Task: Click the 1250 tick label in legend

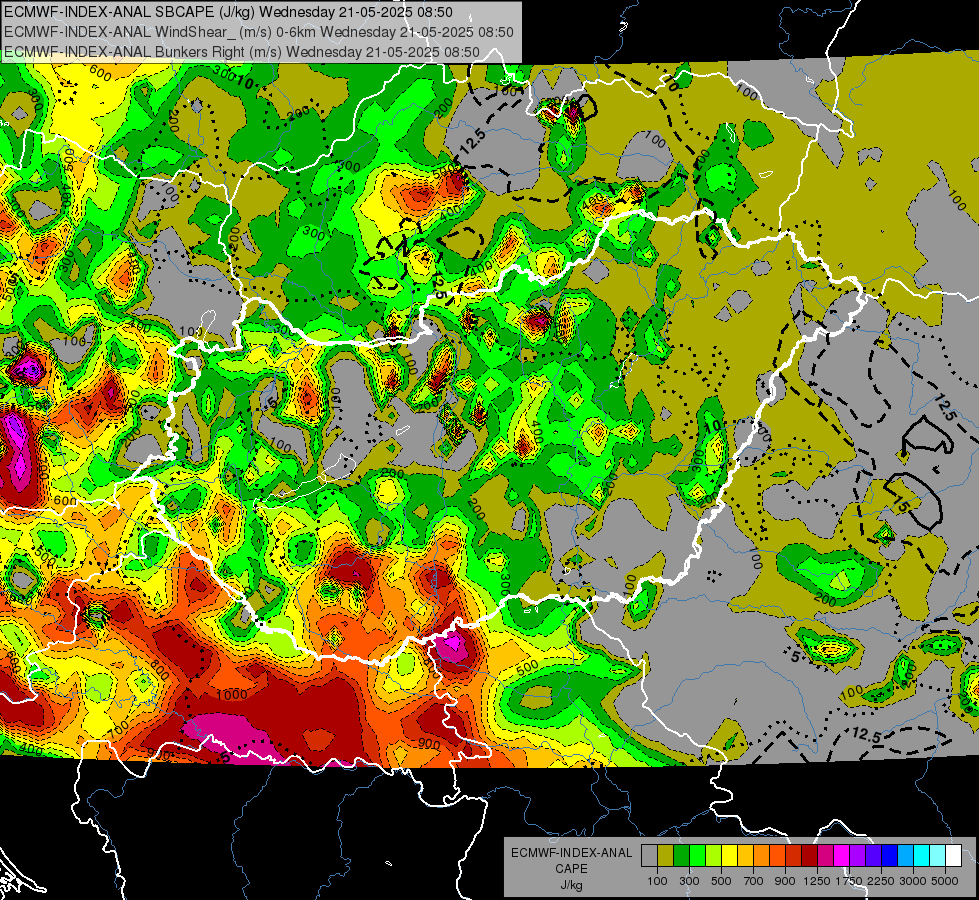Action: point(817,881)
